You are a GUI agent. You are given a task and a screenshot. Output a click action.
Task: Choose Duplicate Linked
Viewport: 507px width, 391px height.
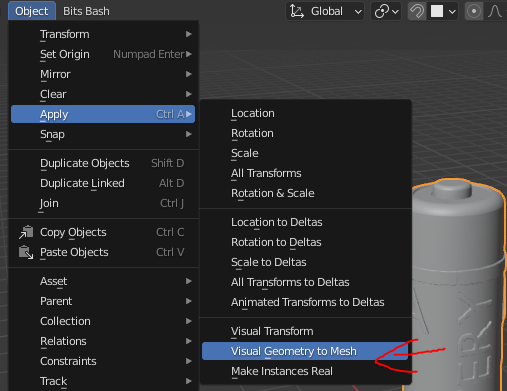[x=103, y=183]
